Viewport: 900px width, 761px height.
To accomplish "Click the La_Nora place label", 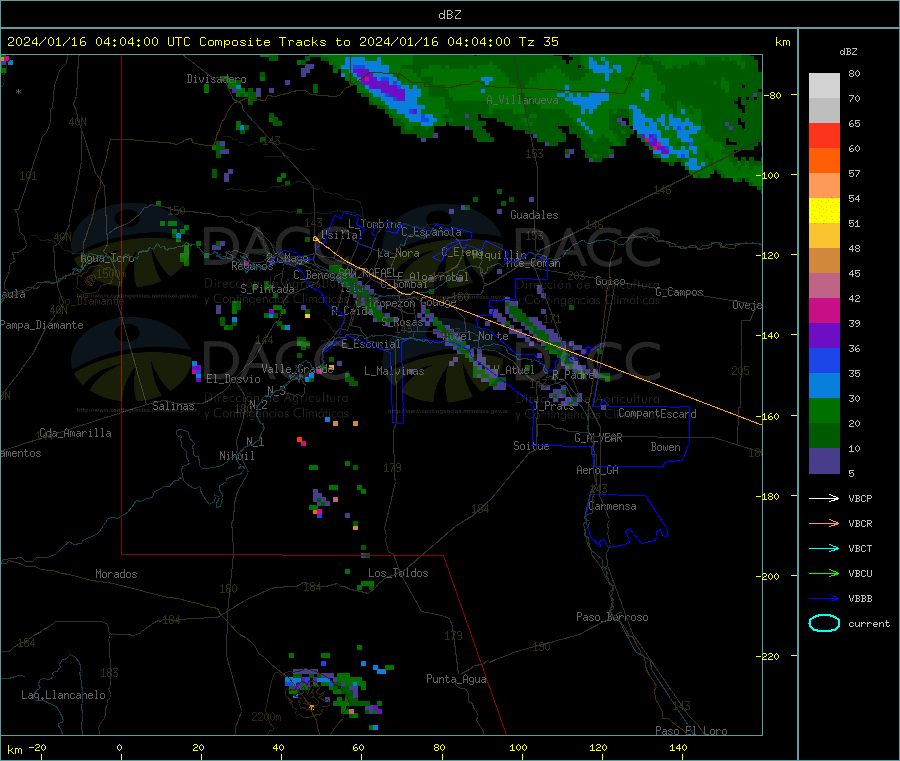I will pyautogui.click(x=398, y=253).
